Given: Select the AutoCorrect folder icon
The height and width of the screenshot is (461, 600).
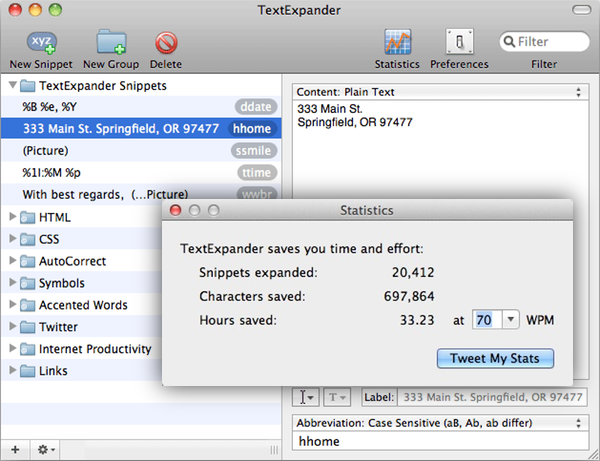Looking at the screenshot, I should [x=28, y=261].
